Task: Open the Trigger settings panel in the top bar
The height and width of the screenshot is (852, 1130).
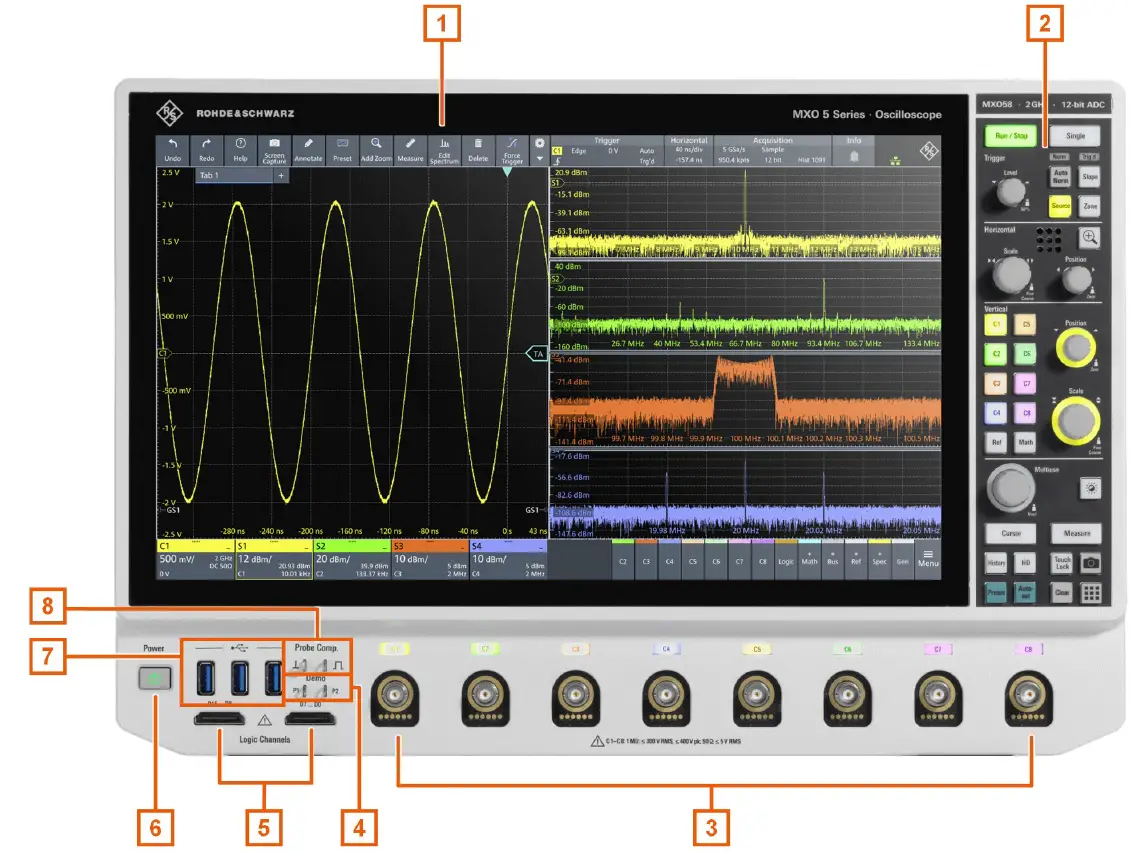Action: pyautogui.click(x=607, y=151)
